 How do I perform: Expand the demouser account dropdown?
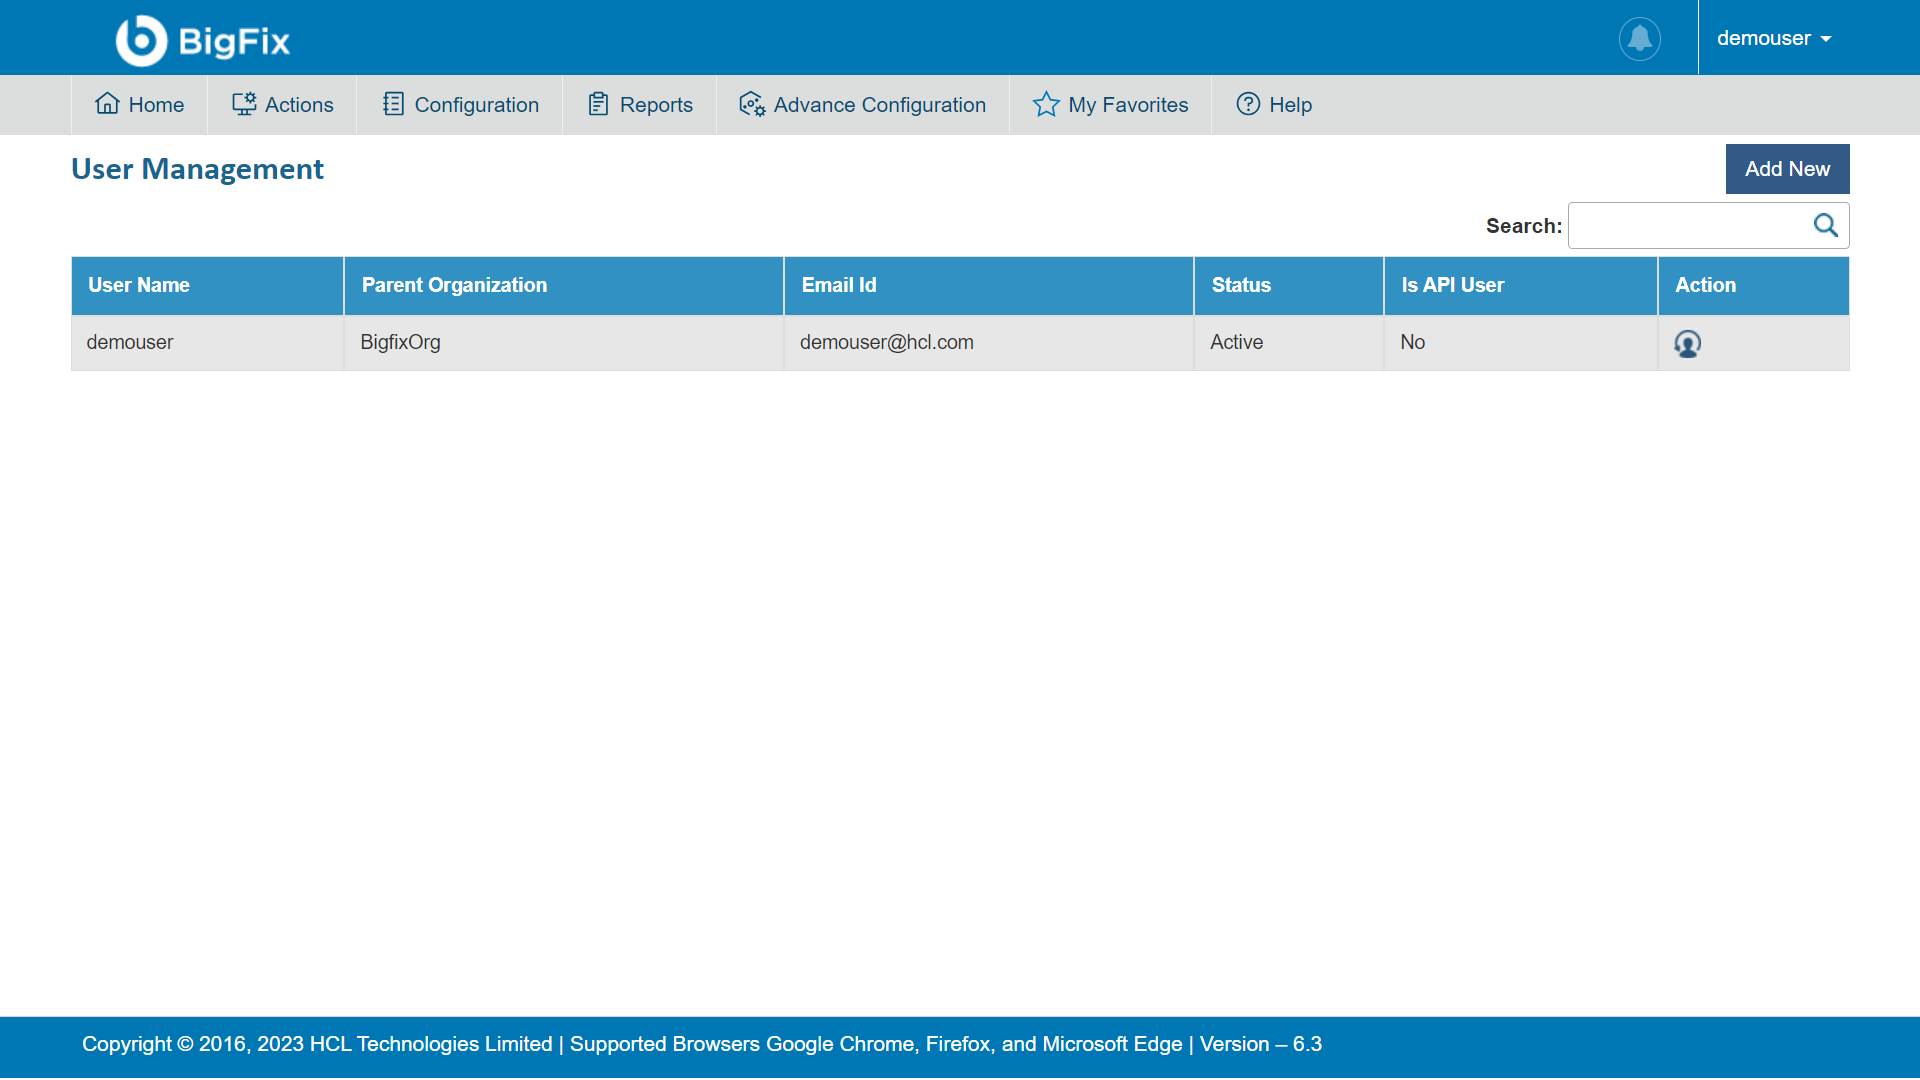point(1774,39)
